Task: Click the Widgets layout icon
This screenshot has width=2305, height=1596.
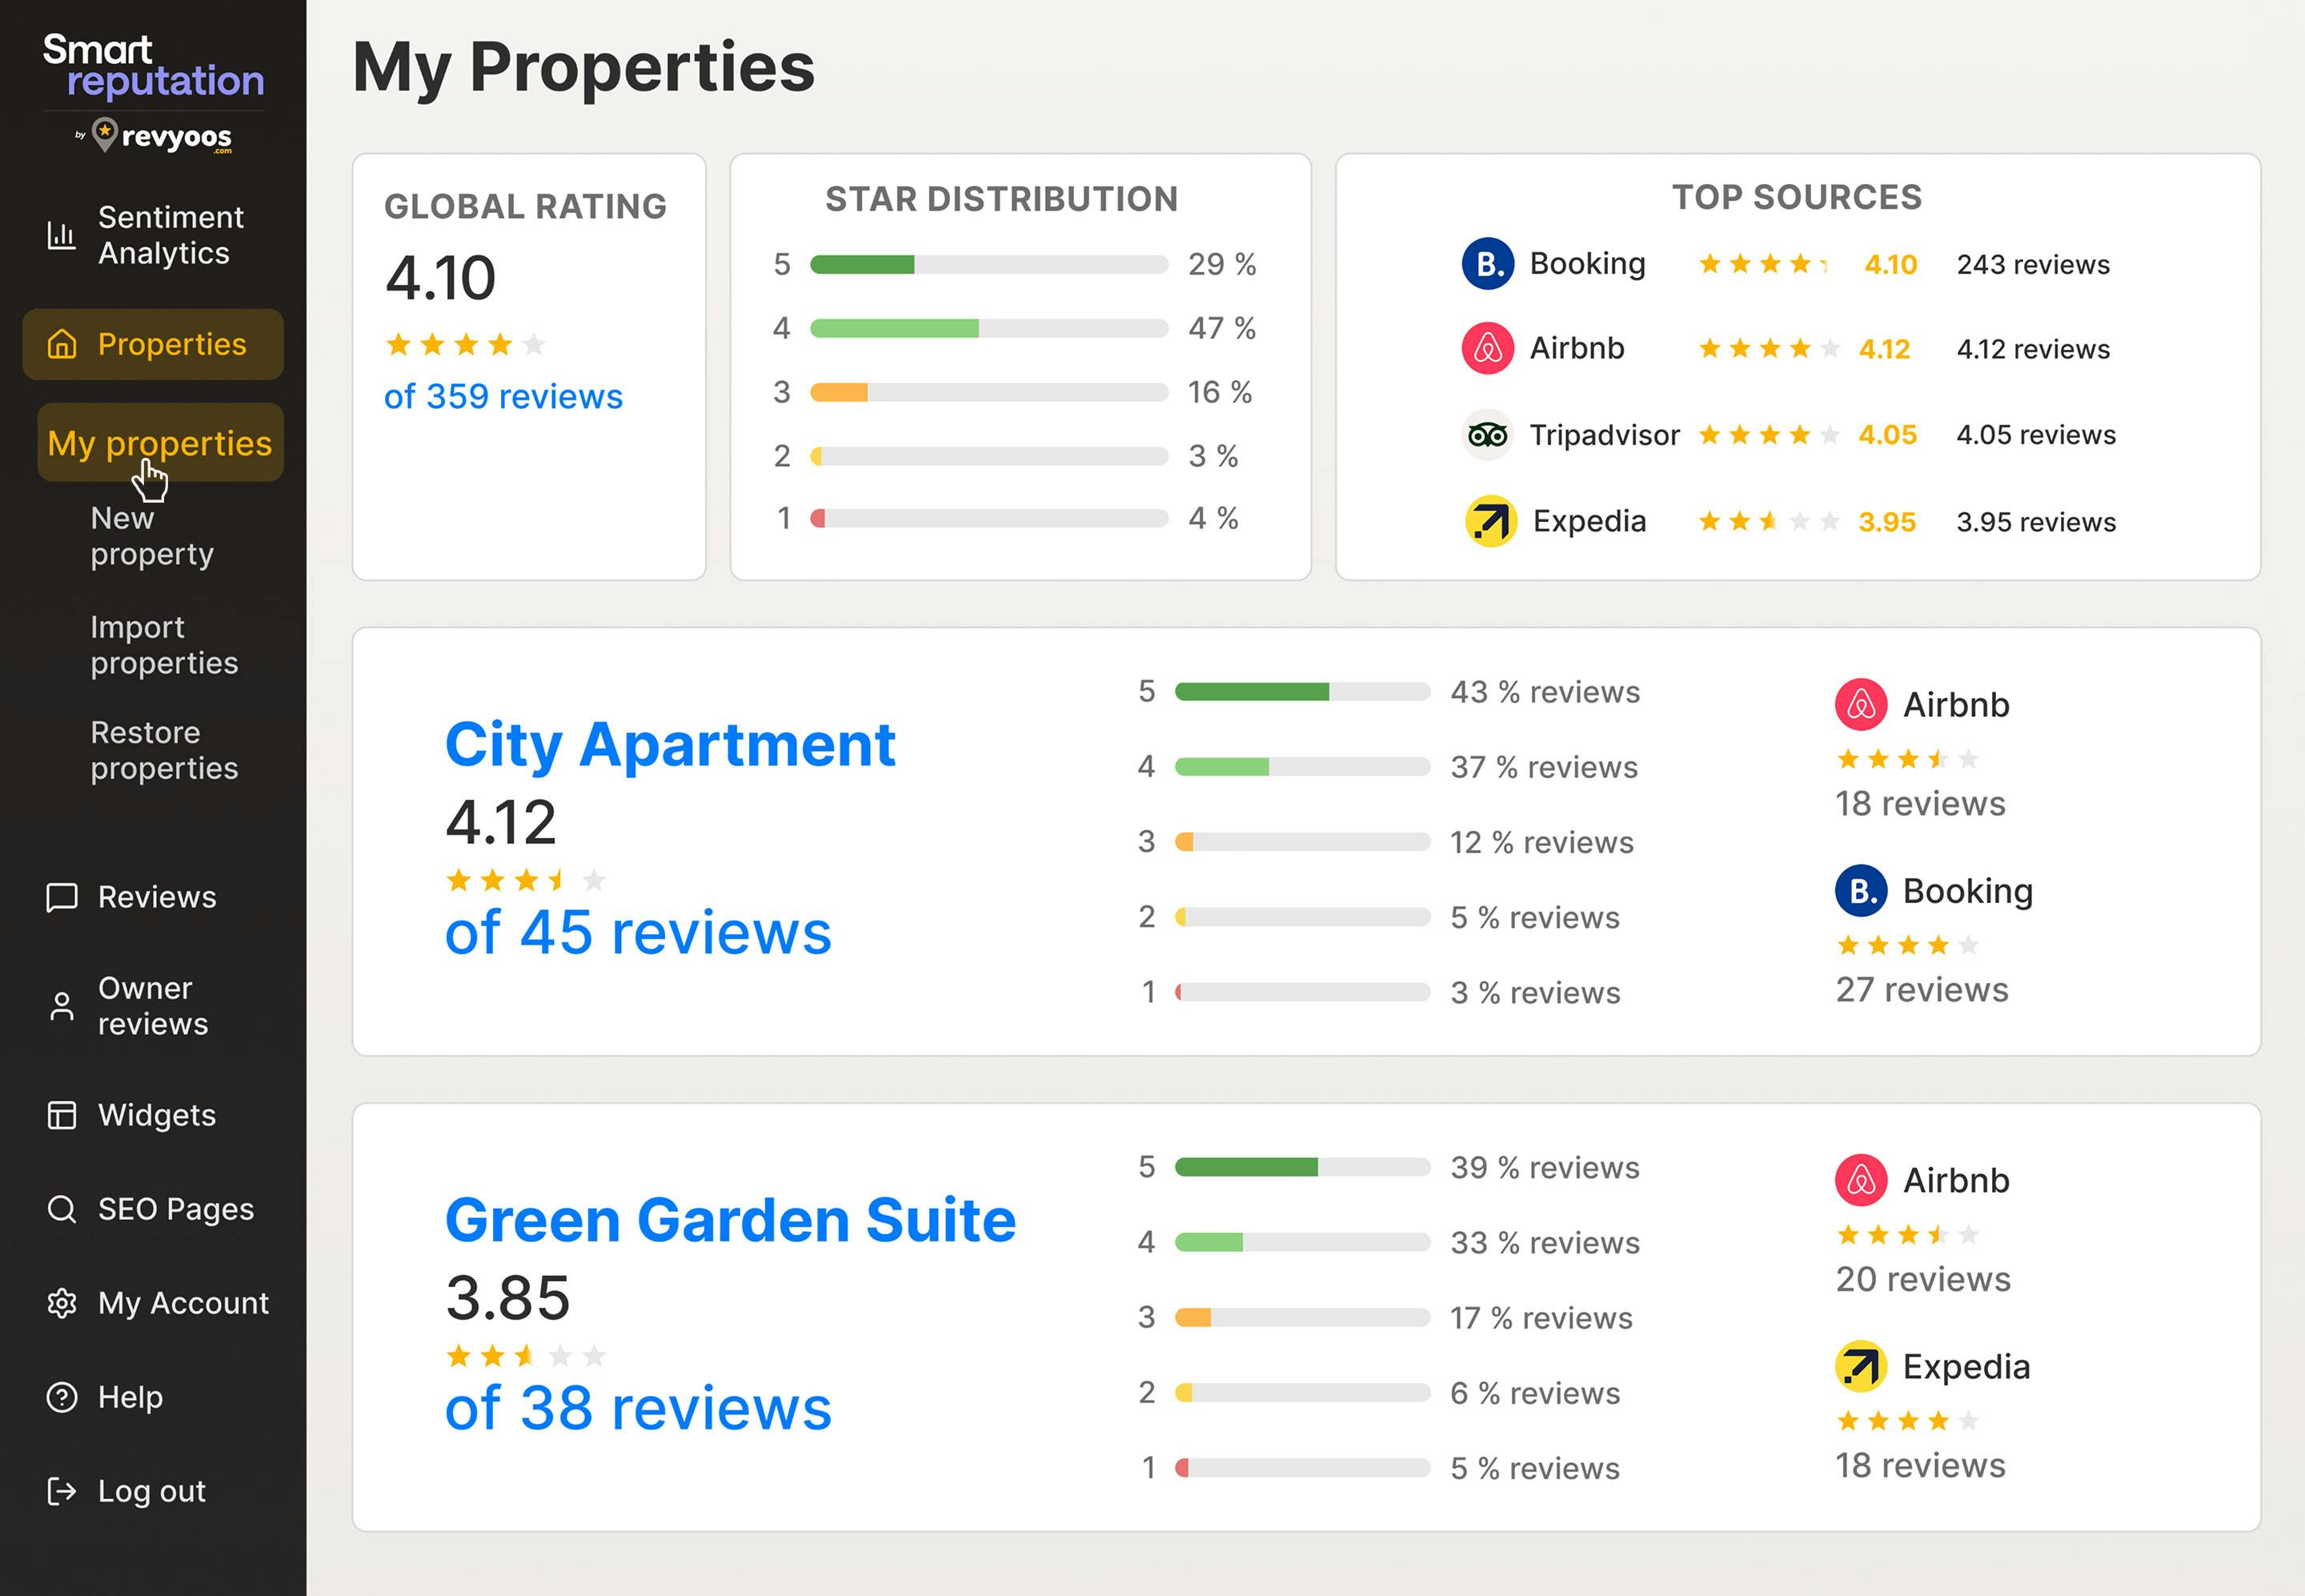Action: (61, 1115)
